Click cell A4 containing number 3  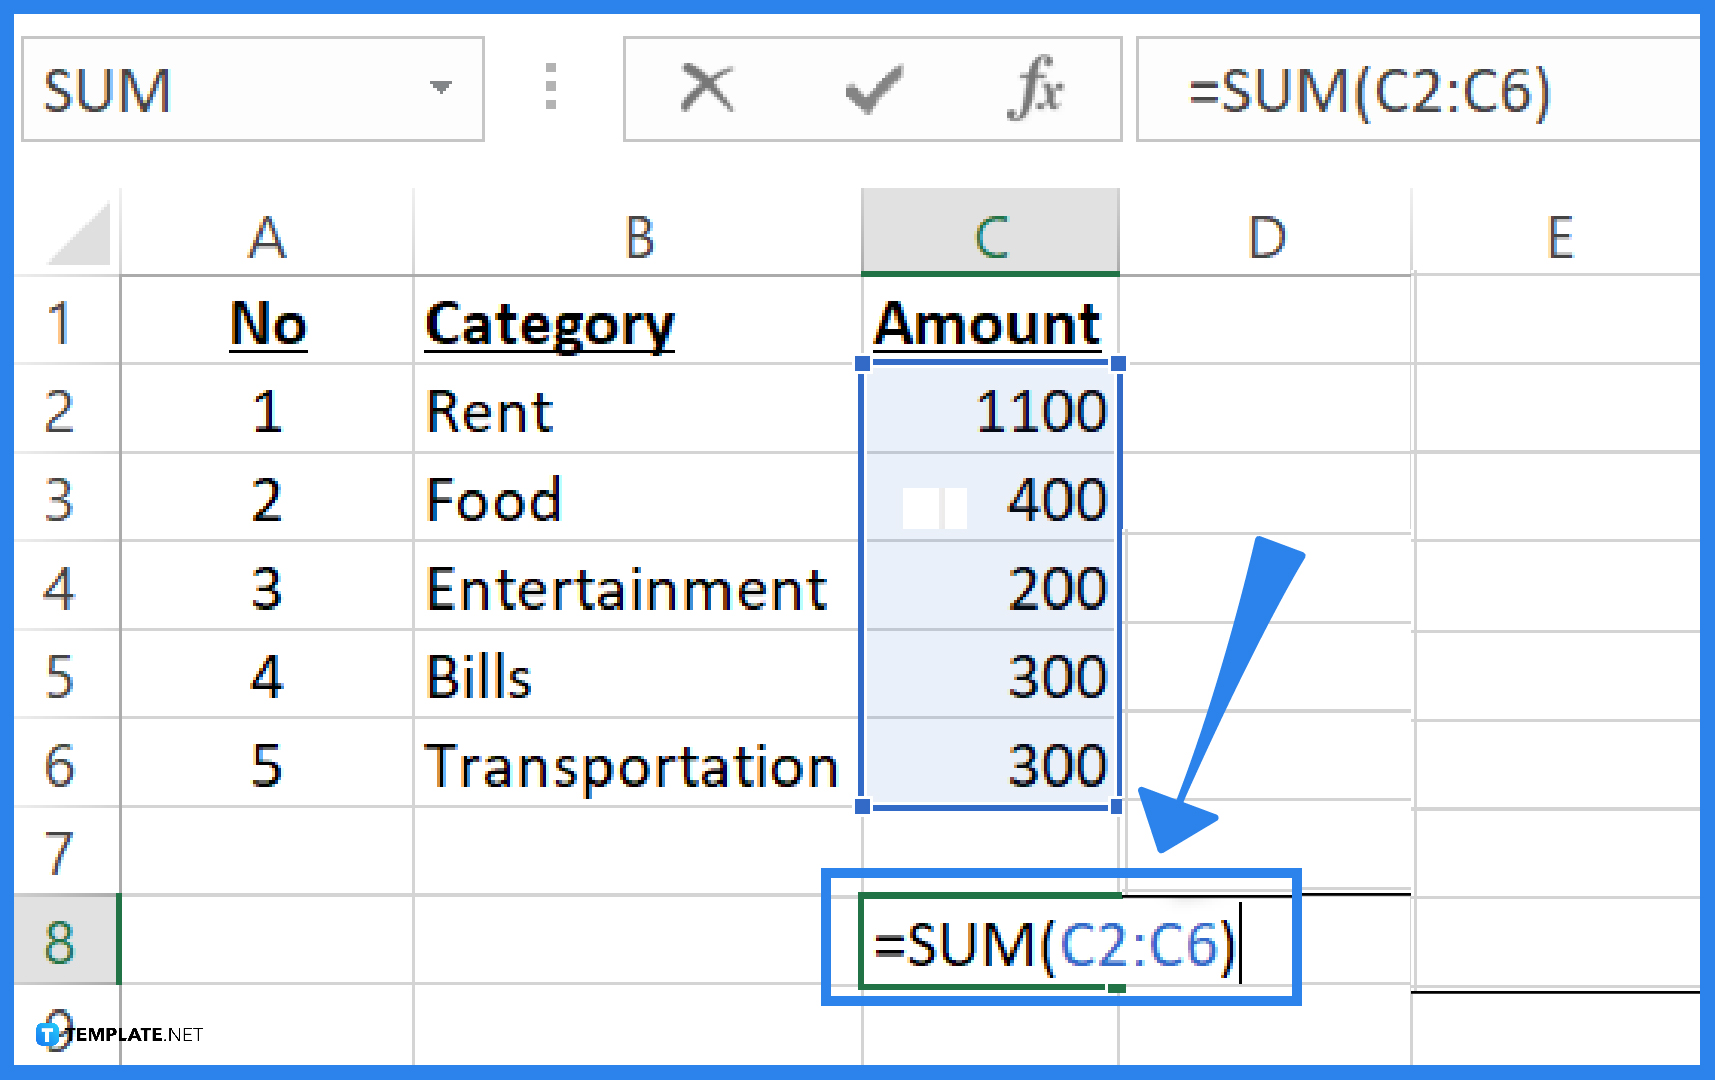[267, 587]
